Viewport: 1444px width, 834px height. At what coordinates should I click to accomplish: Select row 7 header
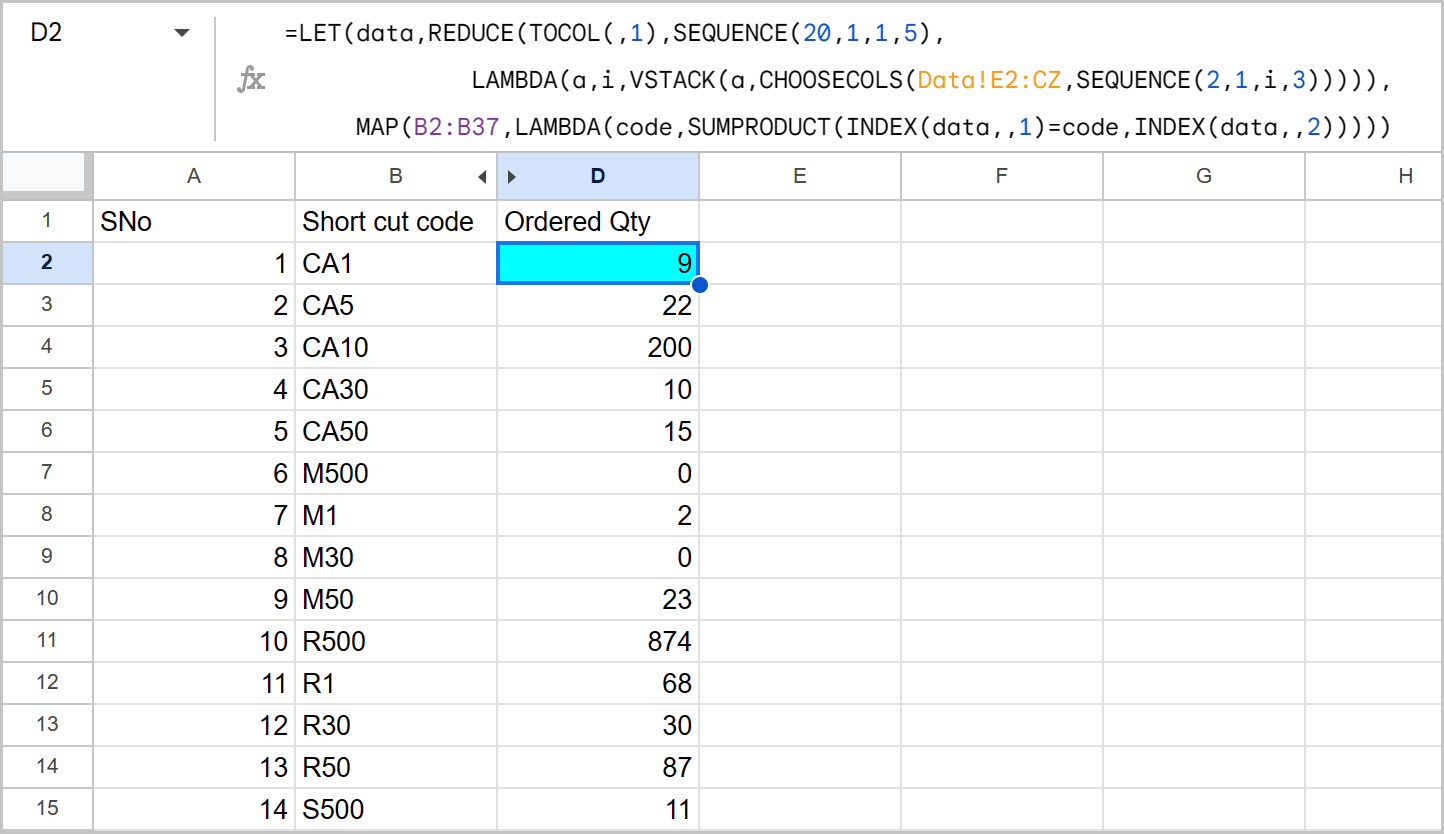(x=47, y=472)
